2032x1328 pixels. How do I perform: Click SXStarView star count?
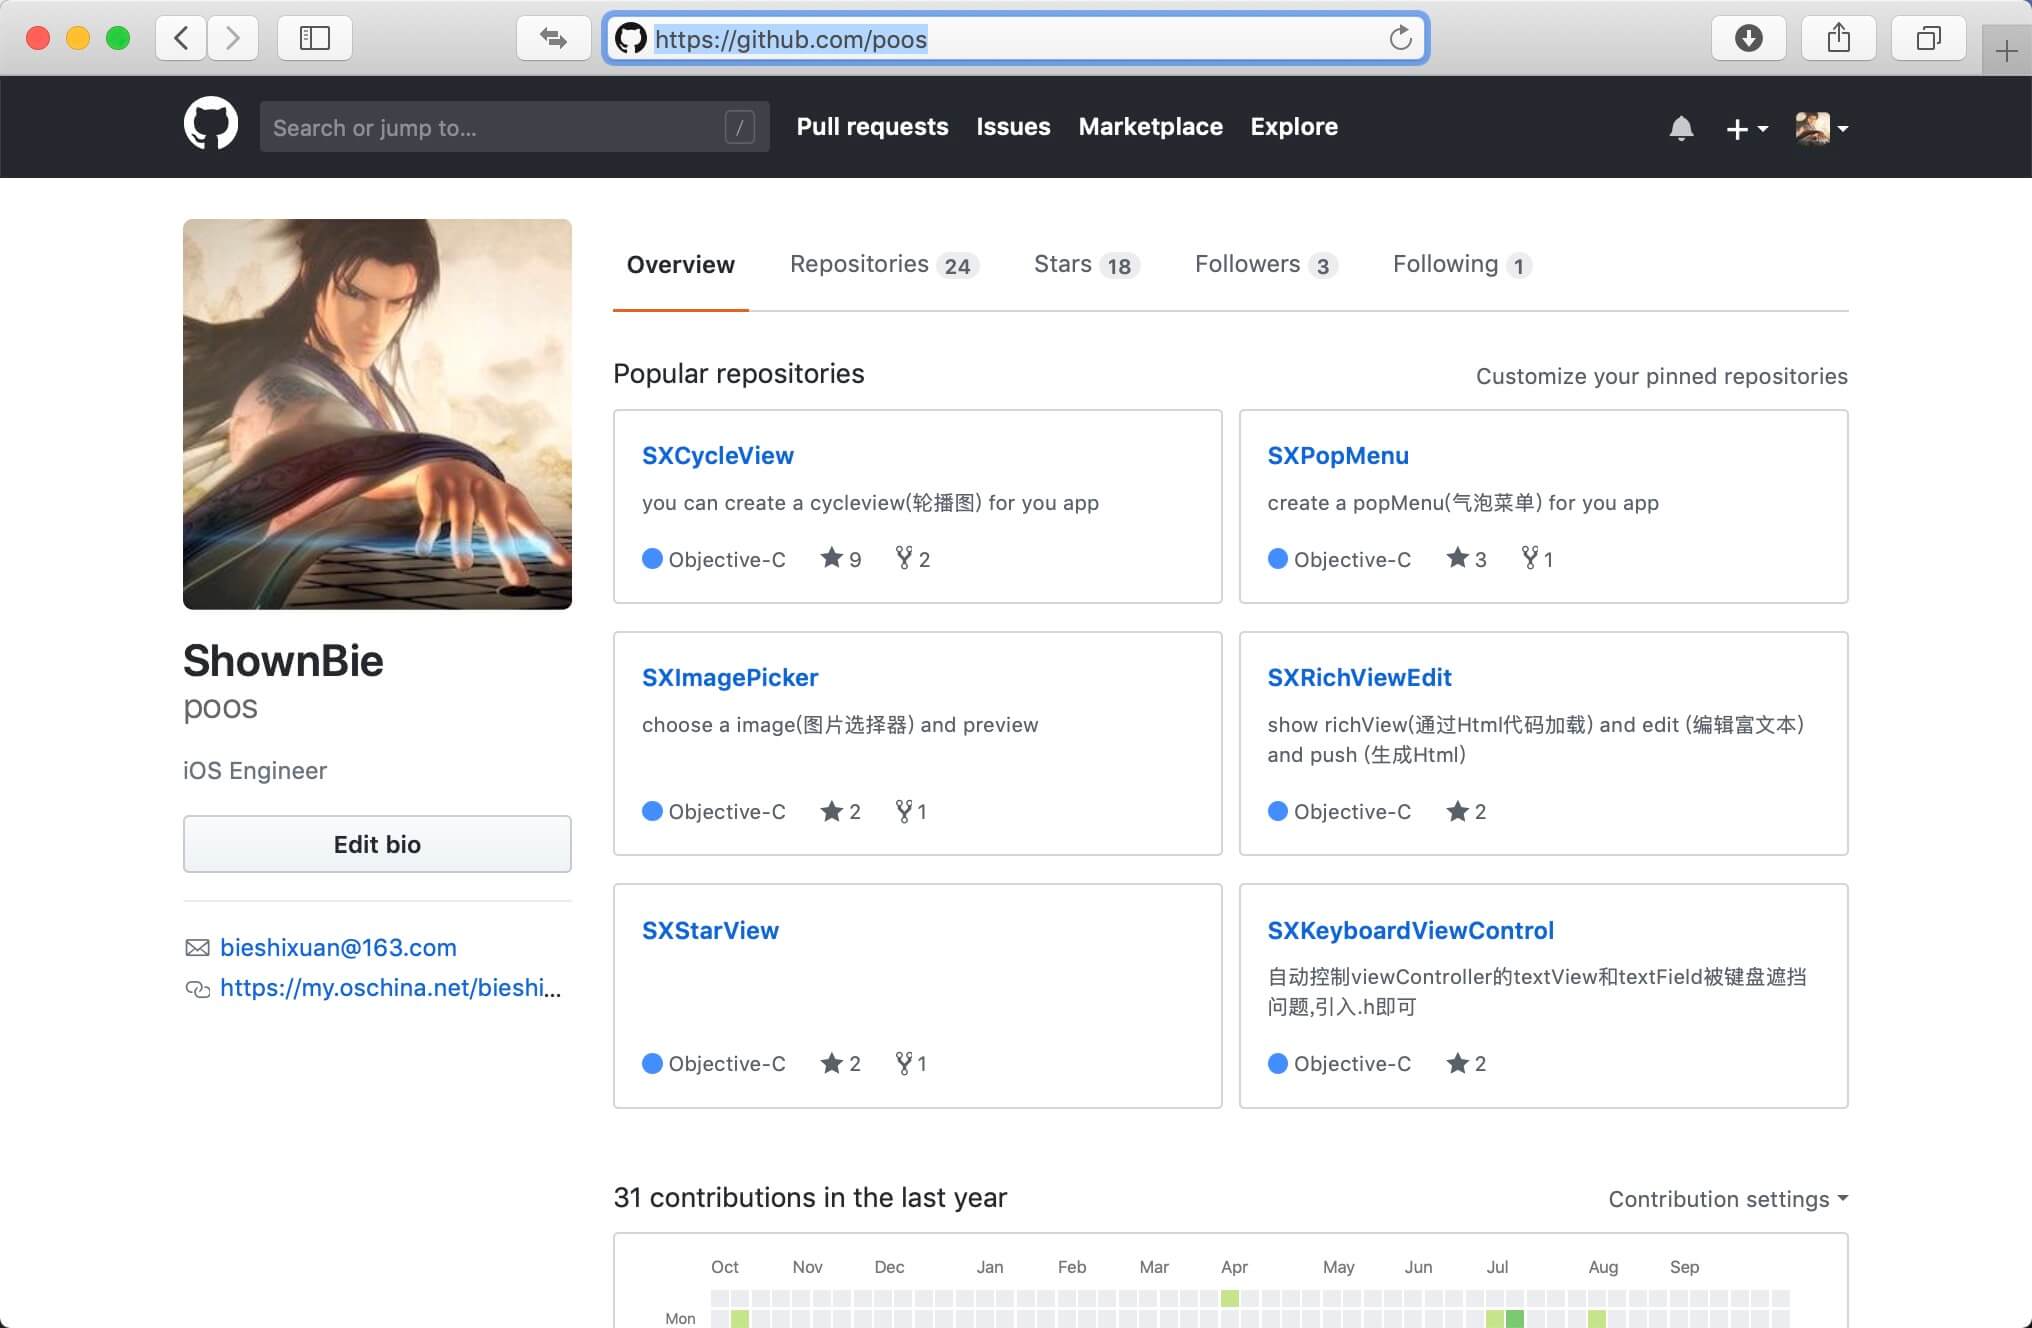coord(841,1063)
